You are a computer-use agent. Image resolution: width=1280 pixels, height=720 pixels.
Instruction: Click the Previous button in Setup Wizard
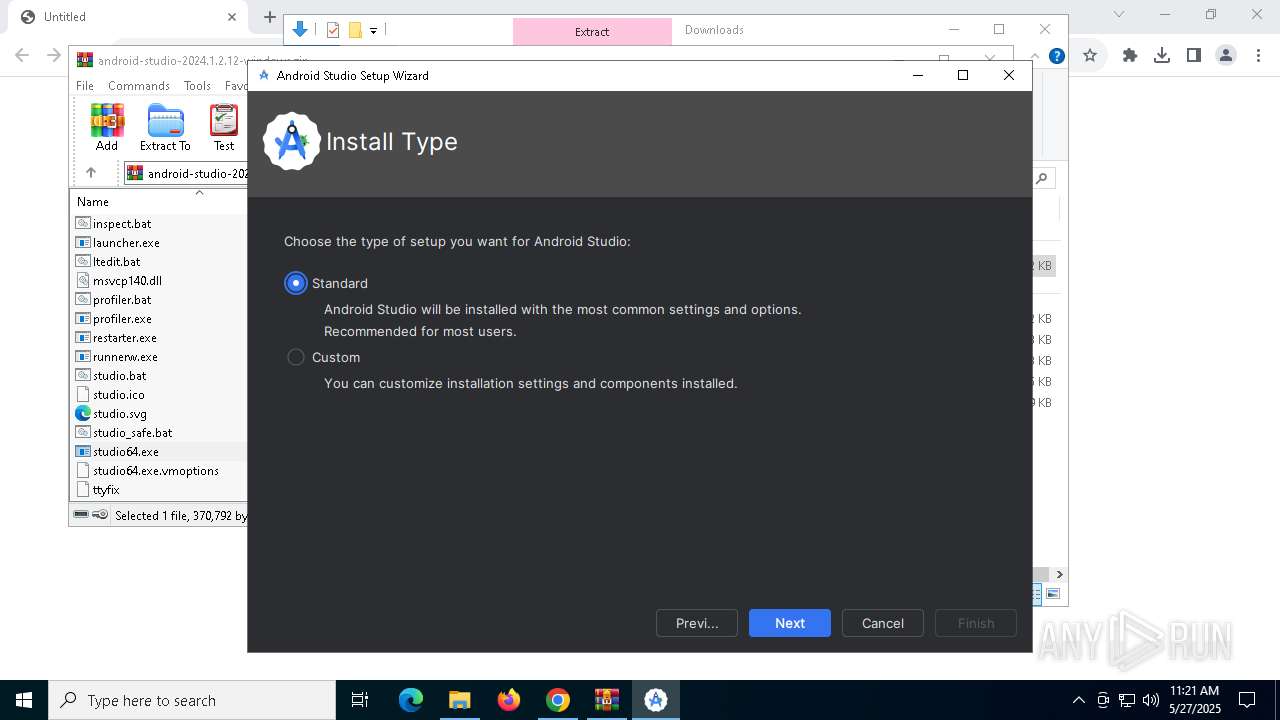click(697, 623)
